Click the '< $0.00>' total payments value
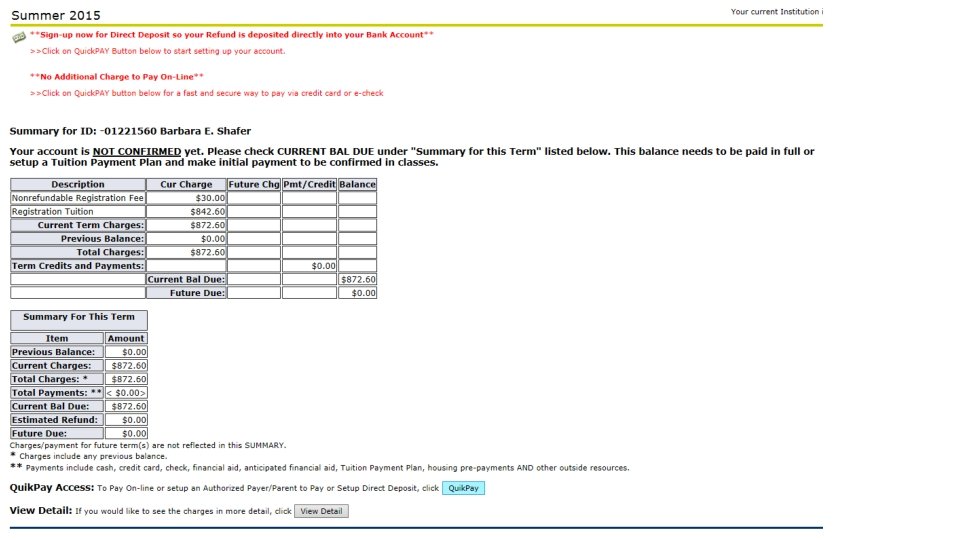This screenshot has width=960, height=540. pyautogui.click(x=126, y=392)
